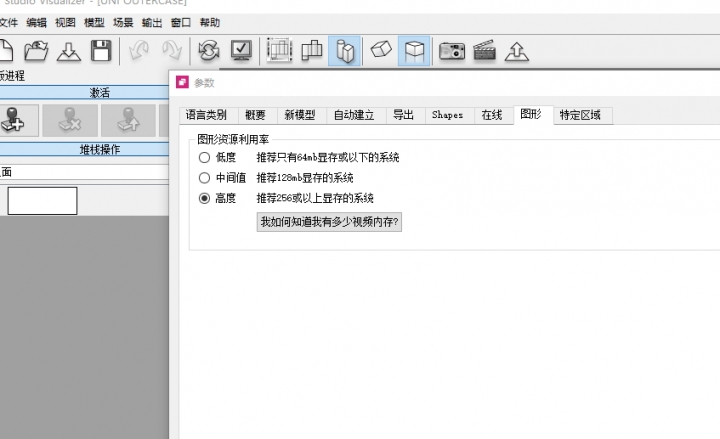Click the export up-arrow tray icon
The height and width of the screenshot is (439, 720).
[x=517, y=50]
